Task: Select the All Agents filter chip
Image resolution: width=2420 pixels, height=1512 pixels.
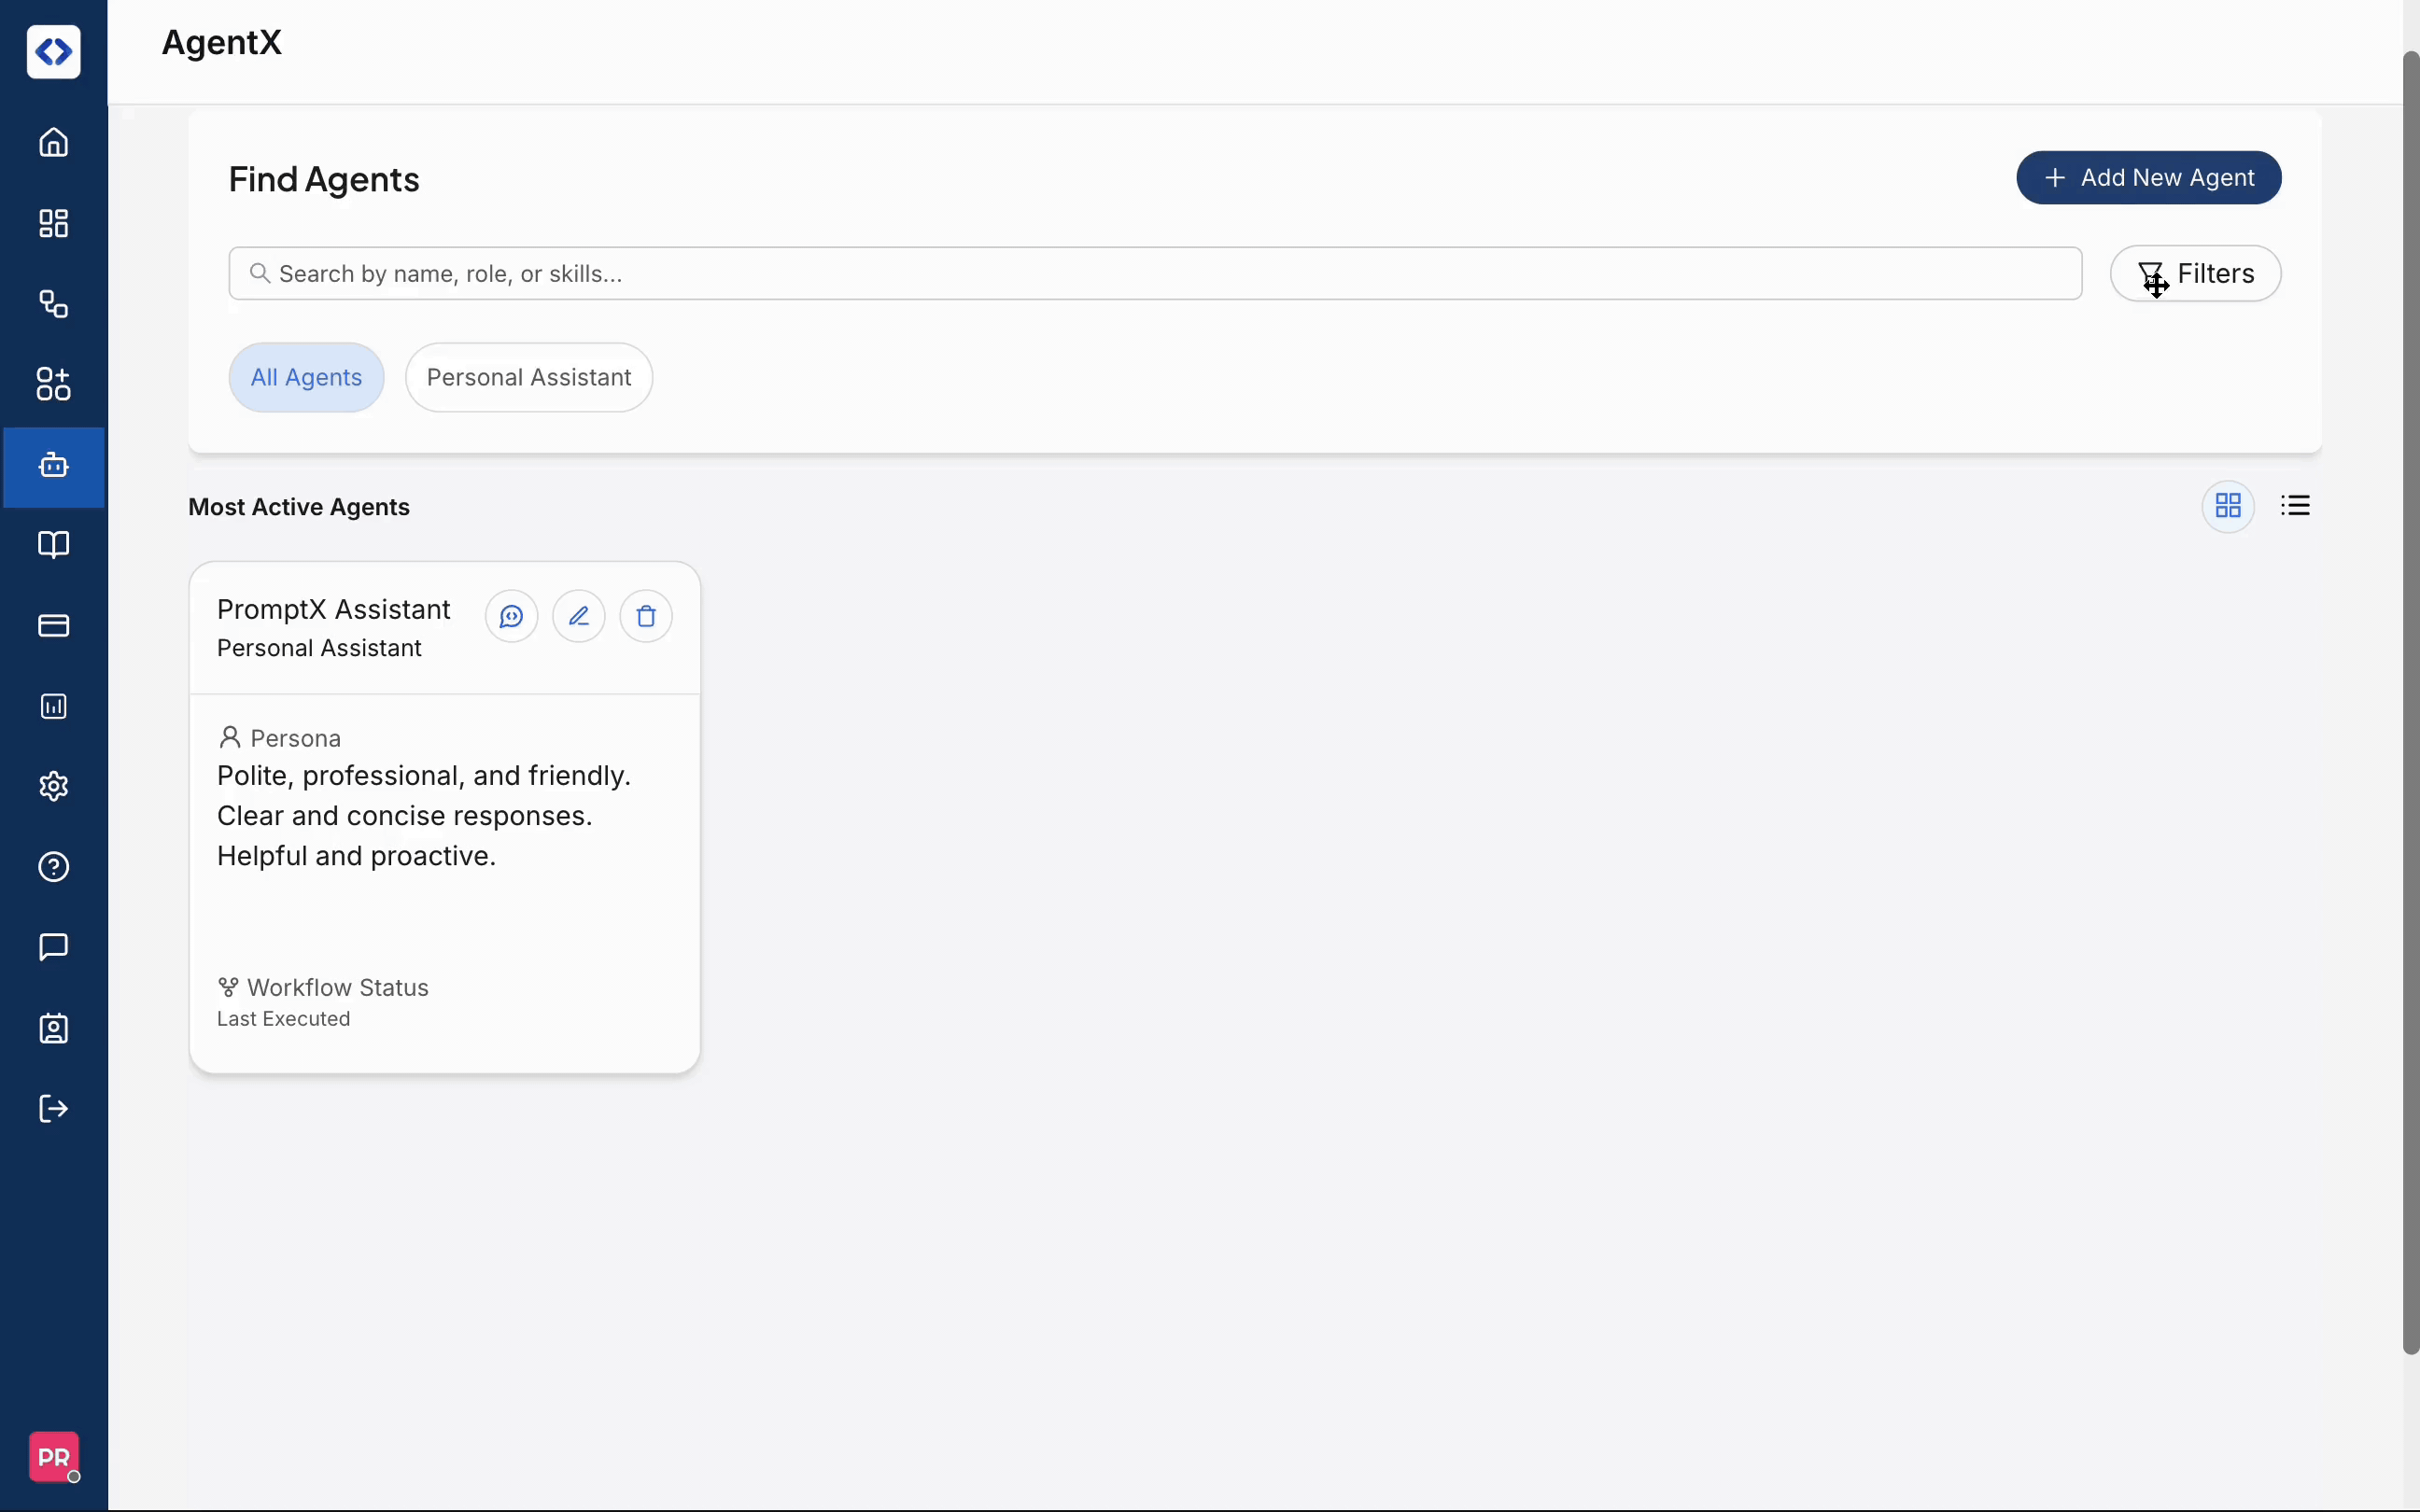Action: [306, 377]
